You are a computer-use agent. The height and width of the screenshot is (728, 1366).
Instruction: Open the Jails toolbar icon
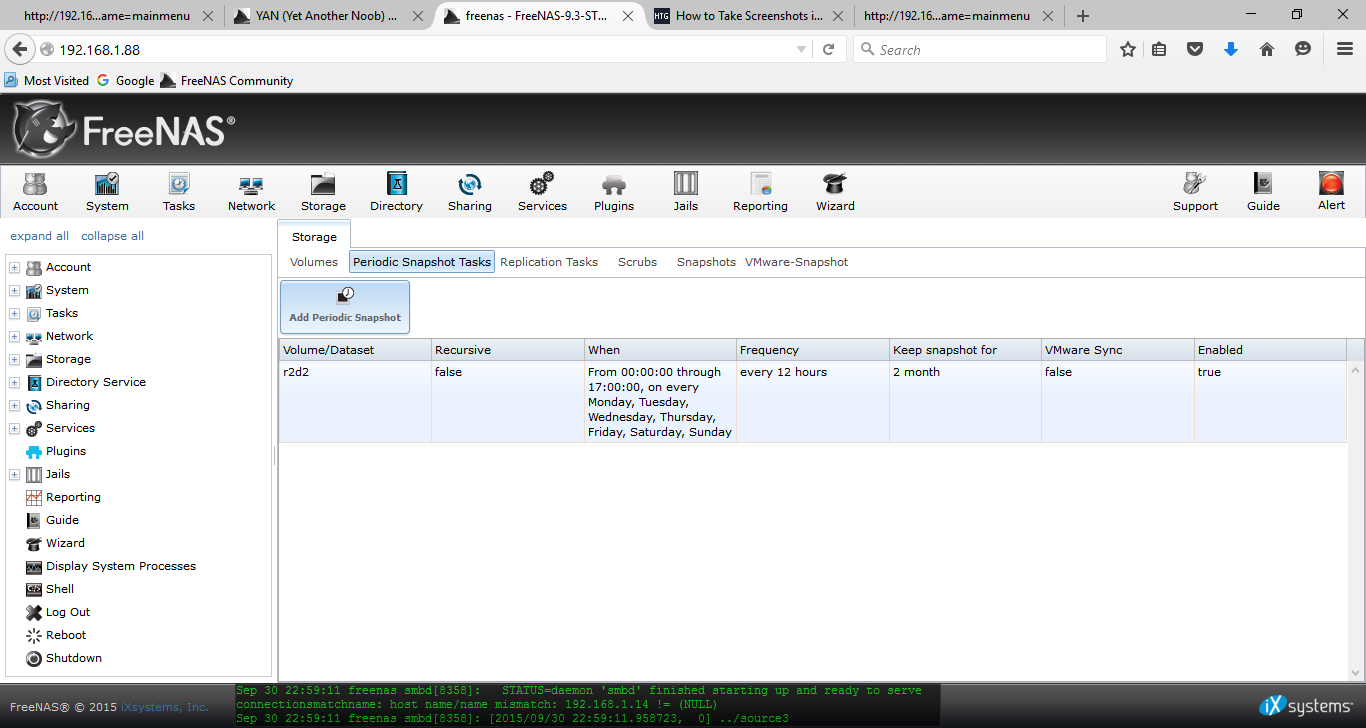click(x=686, y=192)
